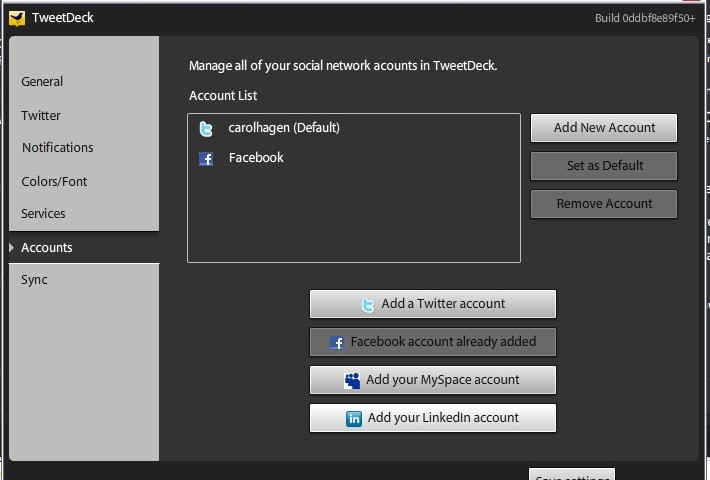
Task: Click Add your MySpace account
Action: tap(432, 380)
